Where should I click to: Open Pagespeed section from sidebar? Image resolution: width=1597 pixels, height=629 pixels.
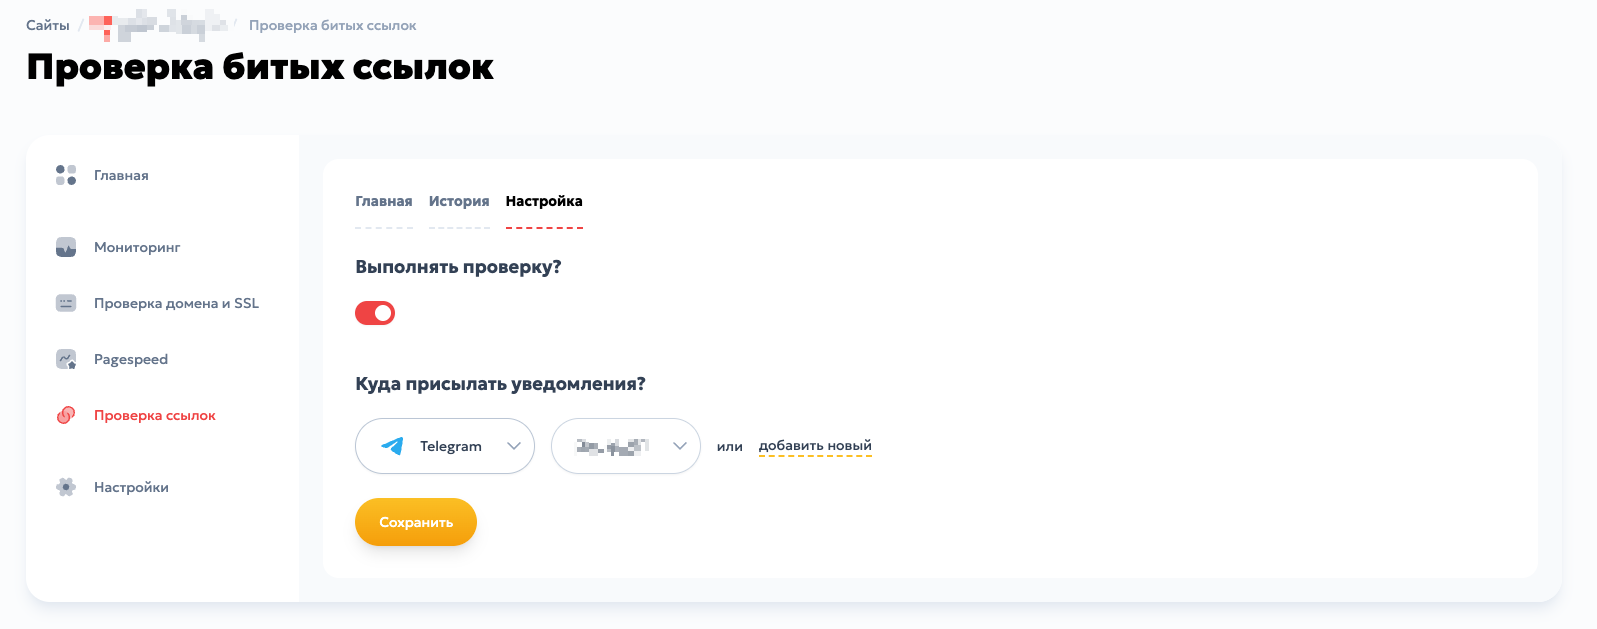tap(131, 359)
